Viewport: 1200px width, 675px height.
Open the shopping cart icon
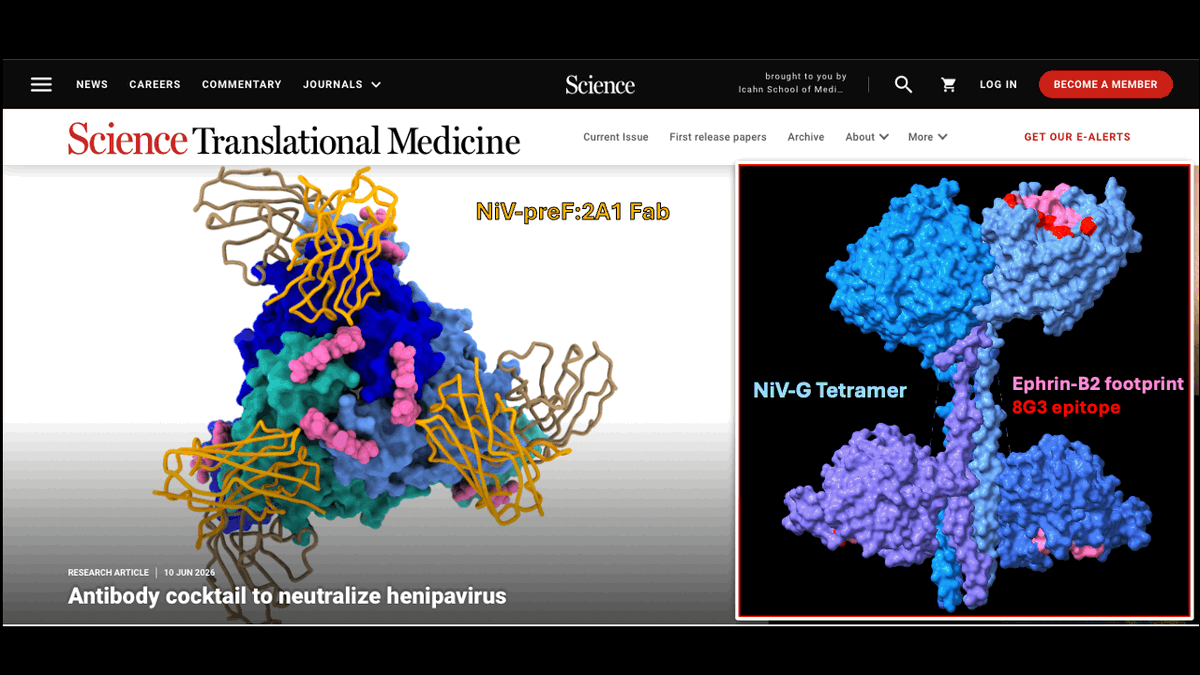(949, 85)
